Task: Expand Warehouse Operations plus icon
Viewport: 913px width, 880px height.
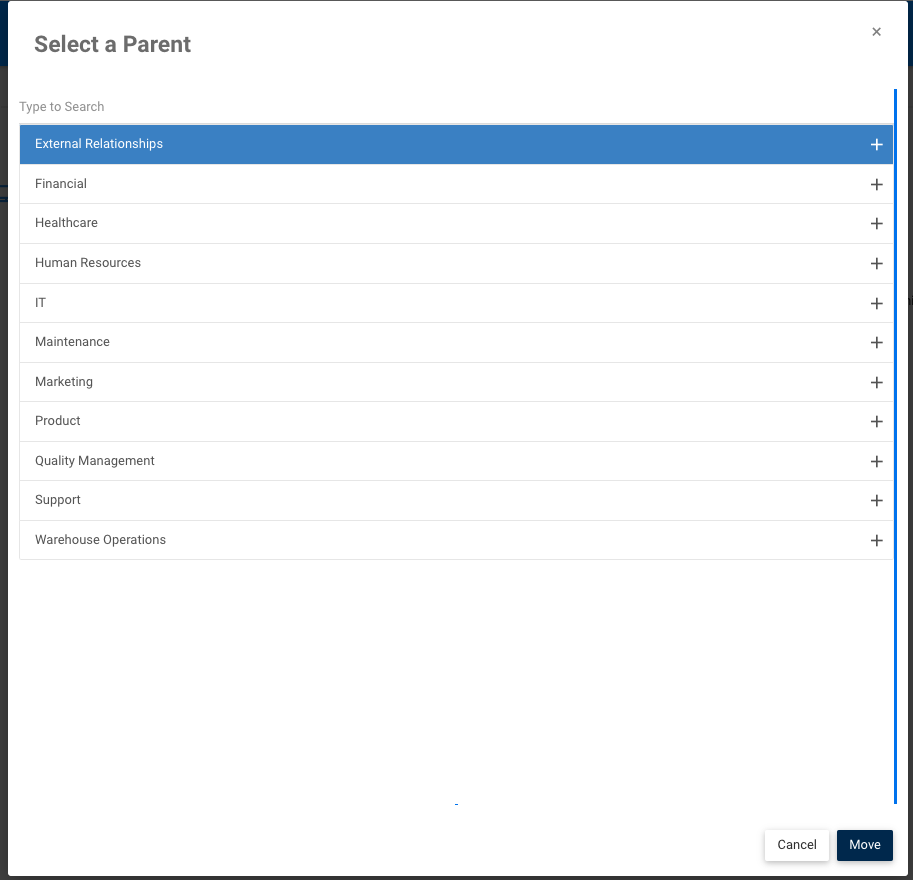Action: coord(876,540)
